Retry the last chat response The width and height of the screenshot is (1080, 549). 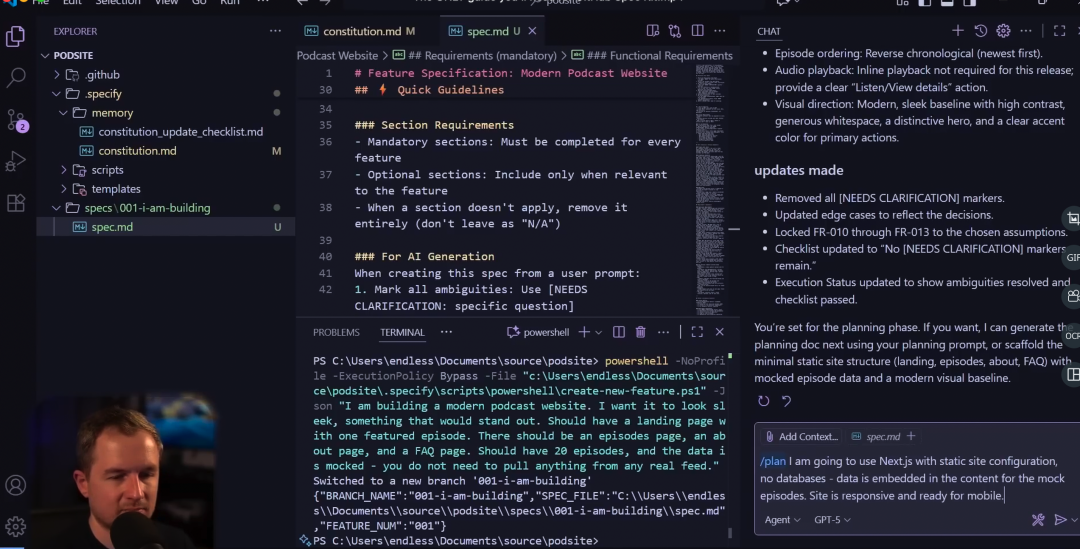tap(764, 401)
